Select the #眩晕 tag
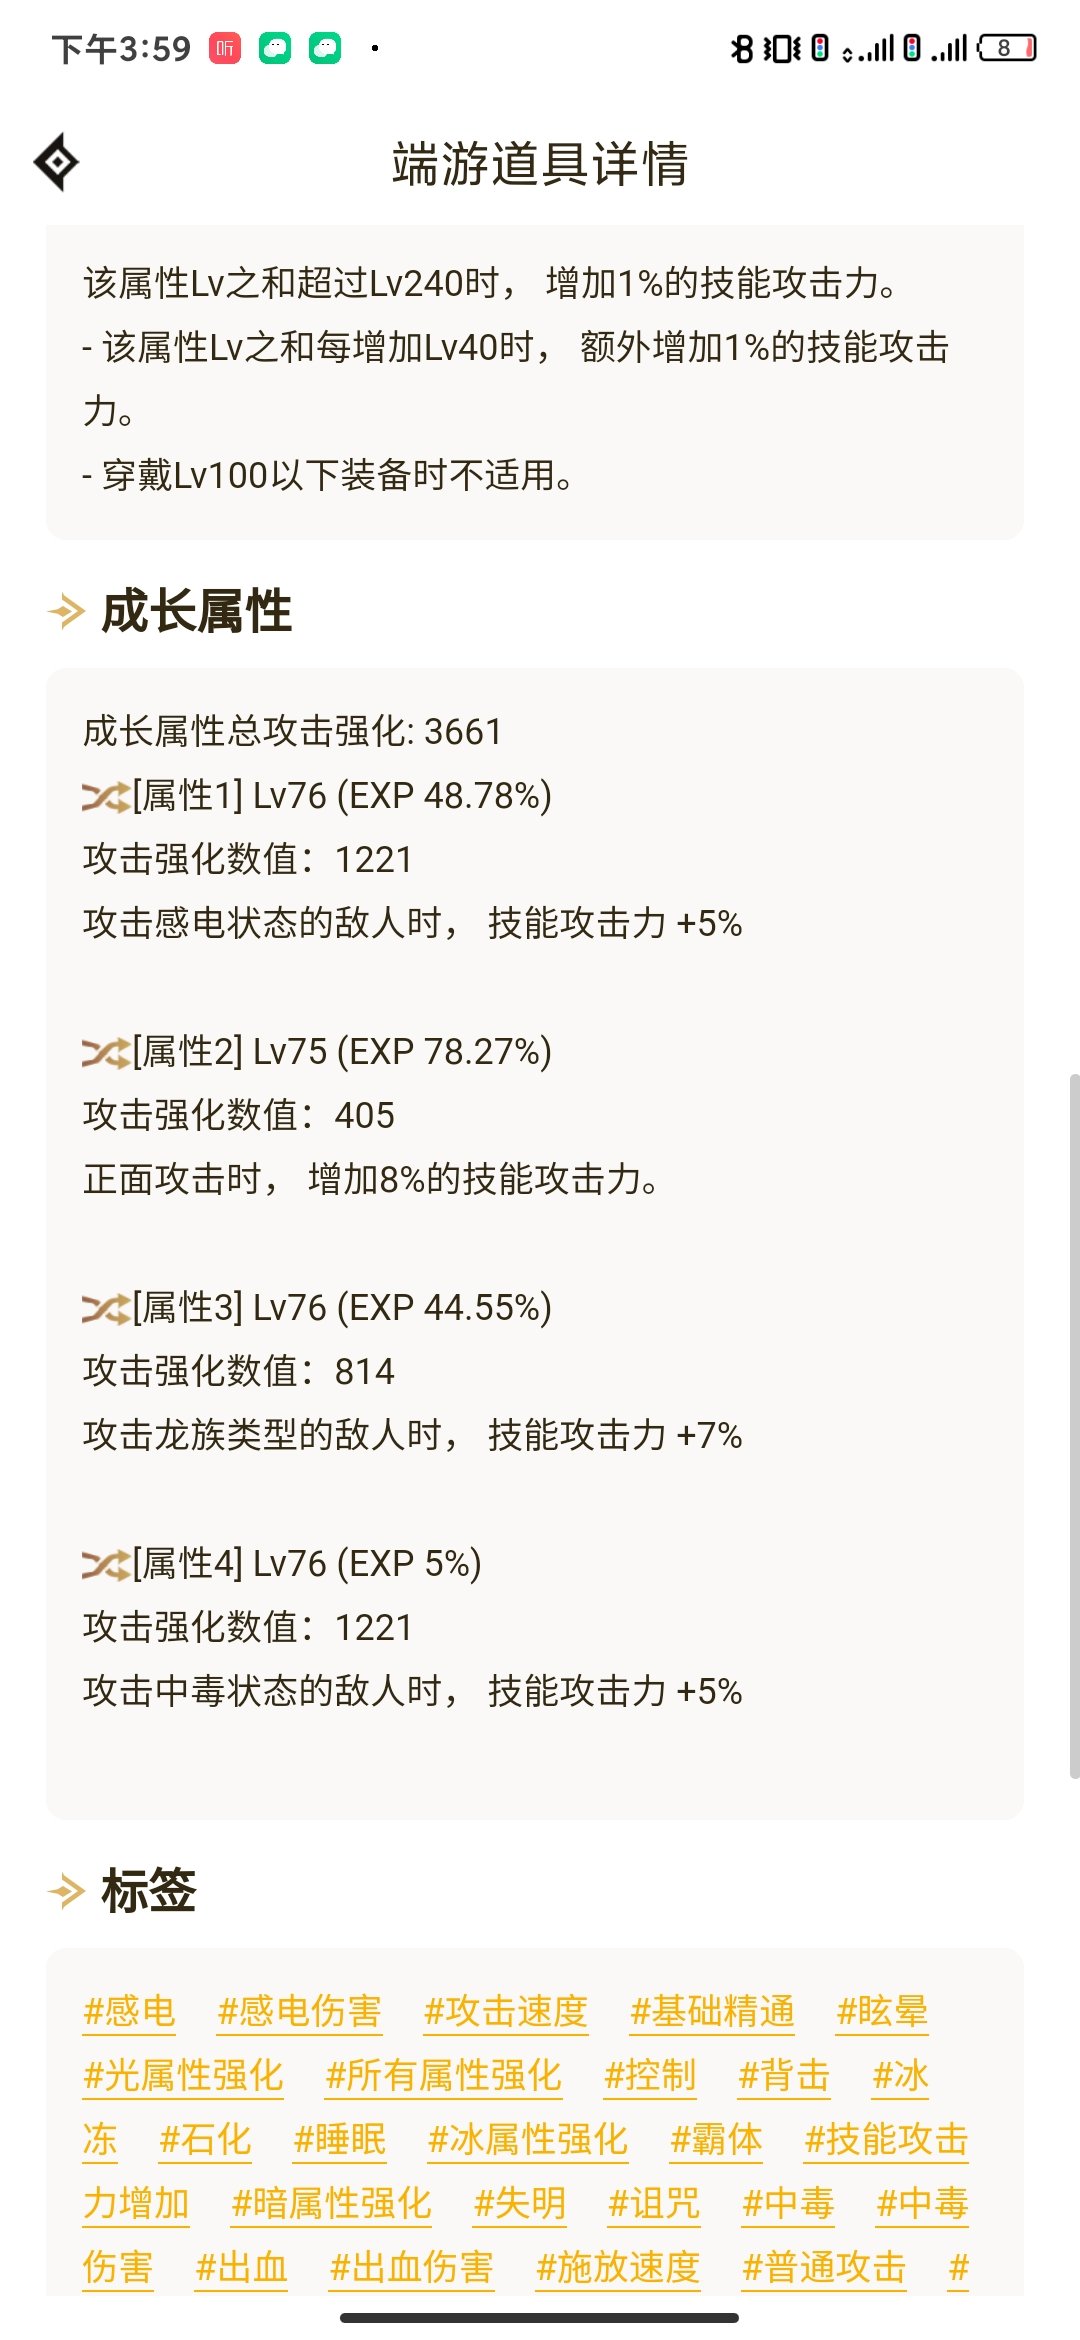1080x2340 pixels. (882, 2011)
